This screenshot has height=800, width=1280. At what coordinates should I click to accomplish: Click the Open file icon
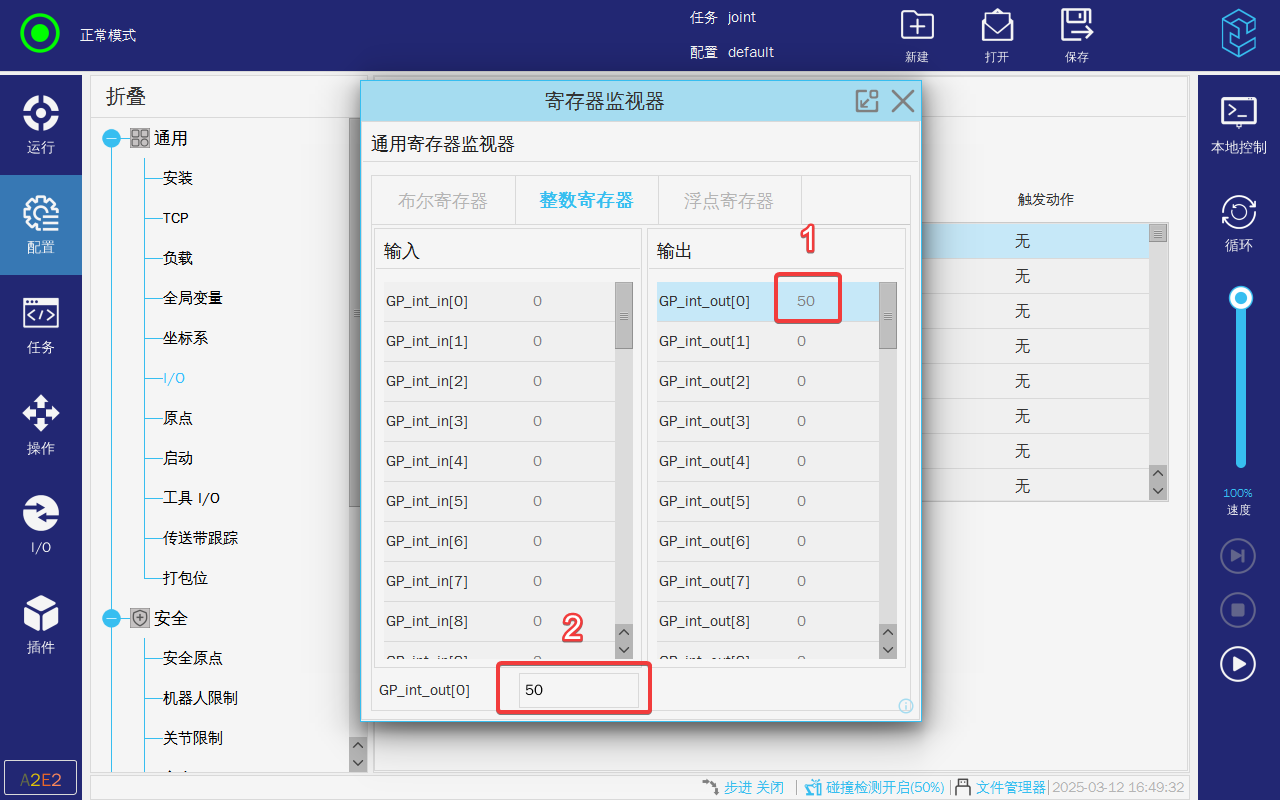[997, 26]
